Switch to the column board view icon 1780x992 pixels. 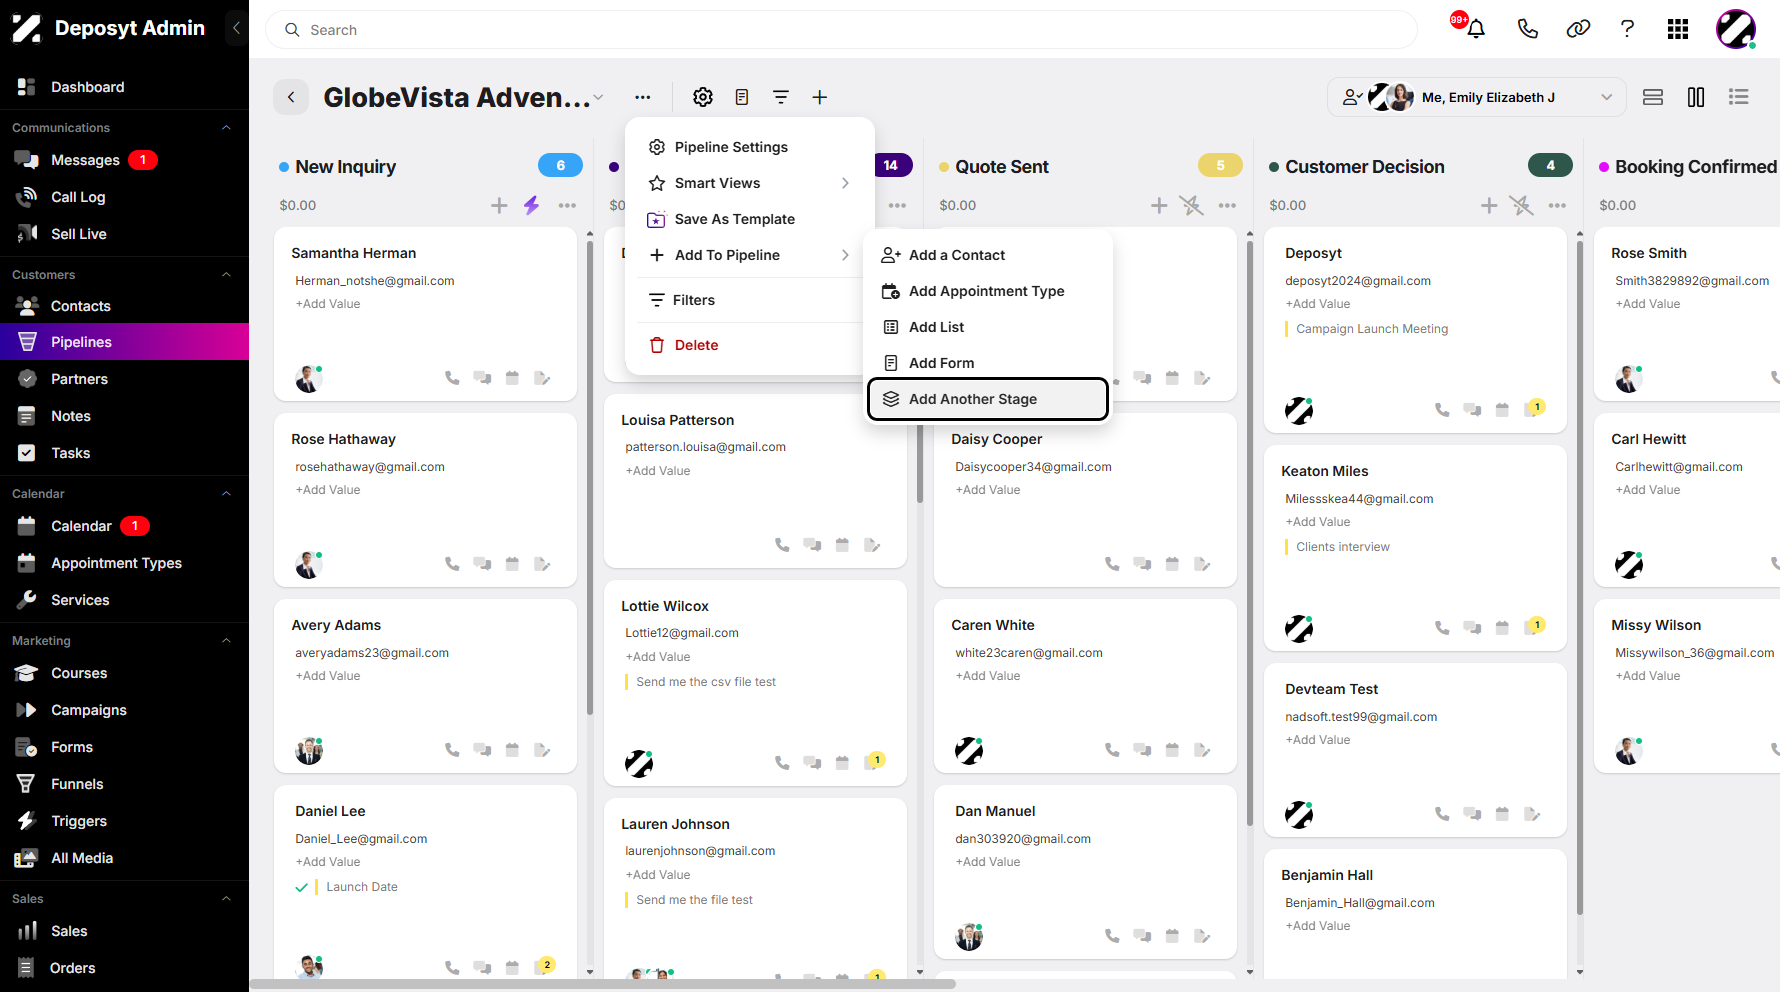pos(1696,97)
